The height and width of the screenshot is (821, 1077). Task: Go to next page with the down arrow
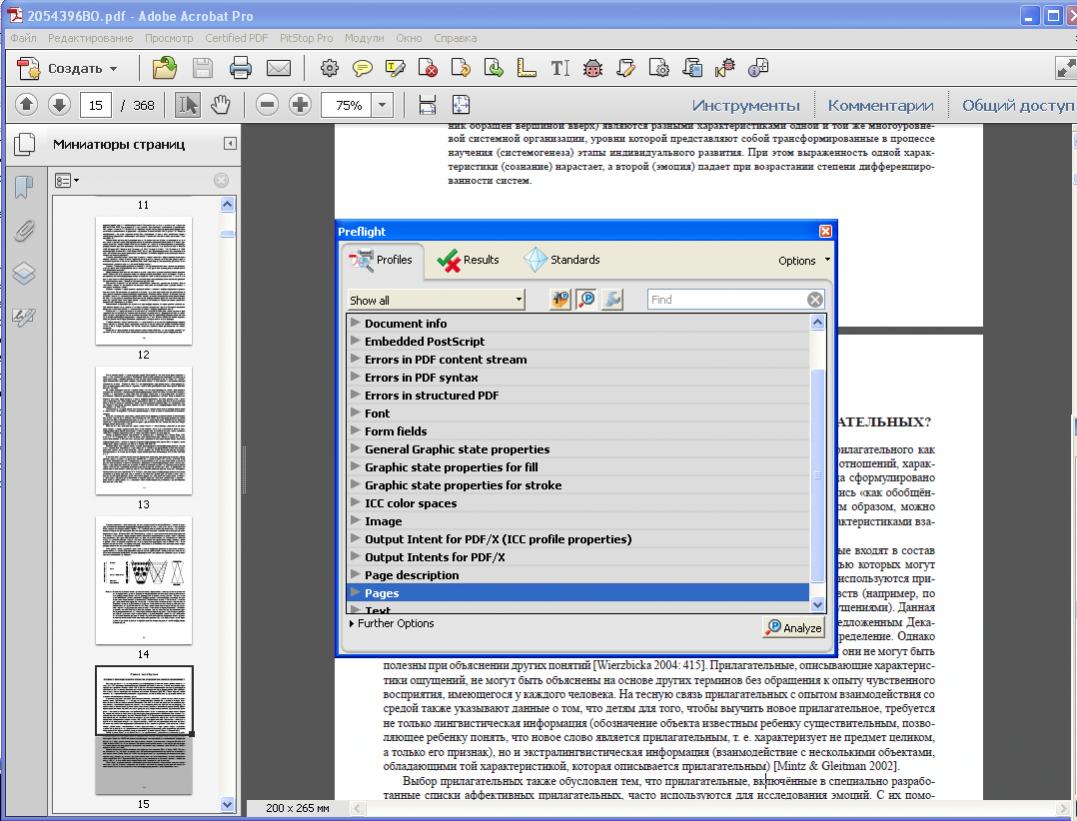click(x=59, y=104)
